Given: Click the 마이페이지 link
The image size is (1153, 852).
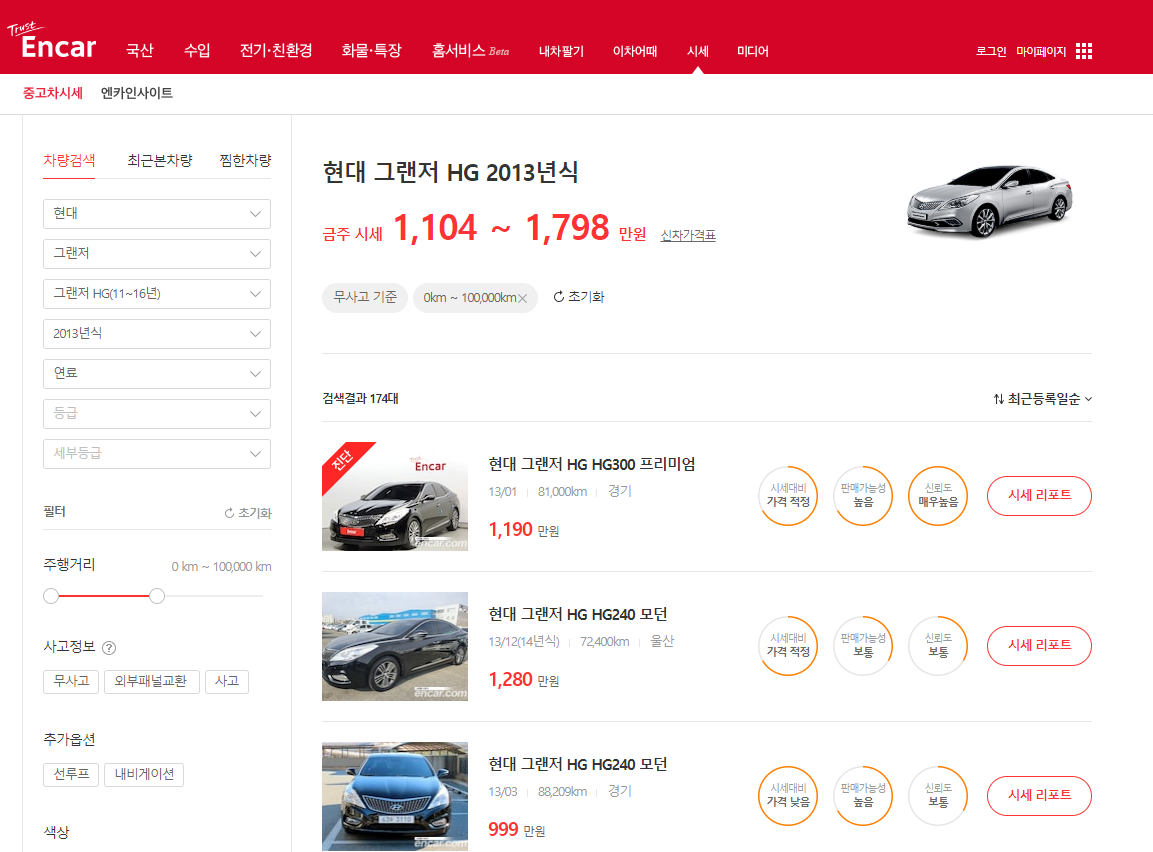Looking at the screenshot, I should pyautogui.click(x=1041, y=51).
